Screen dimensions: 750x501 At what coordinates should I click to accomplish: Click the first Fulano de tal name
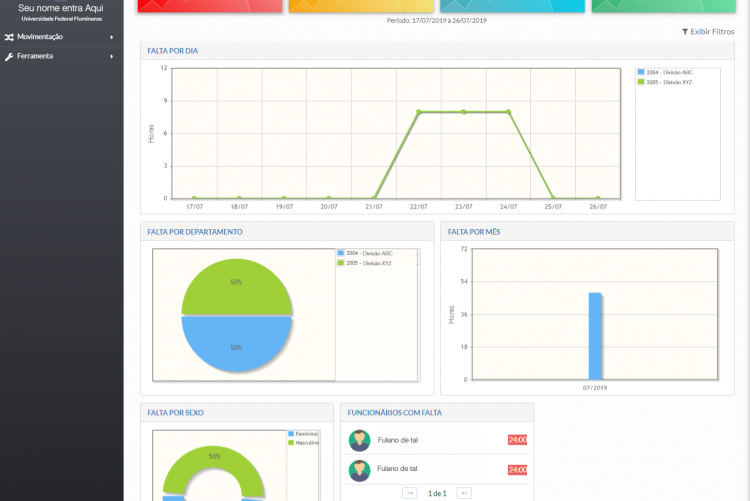397,440
